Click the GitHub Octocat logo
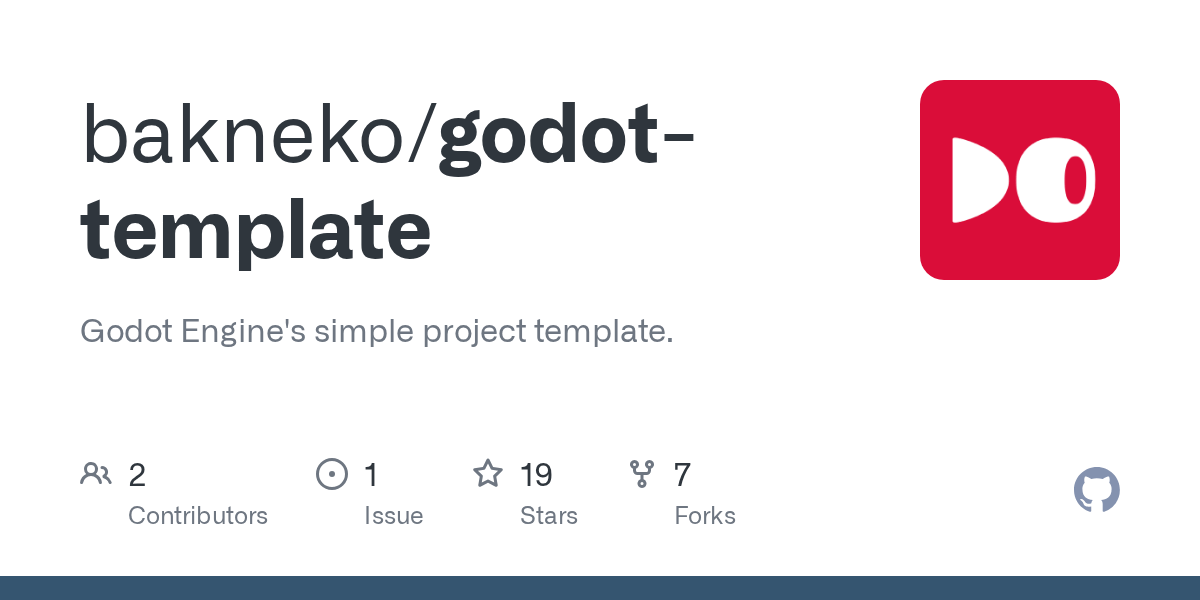The width and height of the screenshot is (1200, 600). [1097, 490]
